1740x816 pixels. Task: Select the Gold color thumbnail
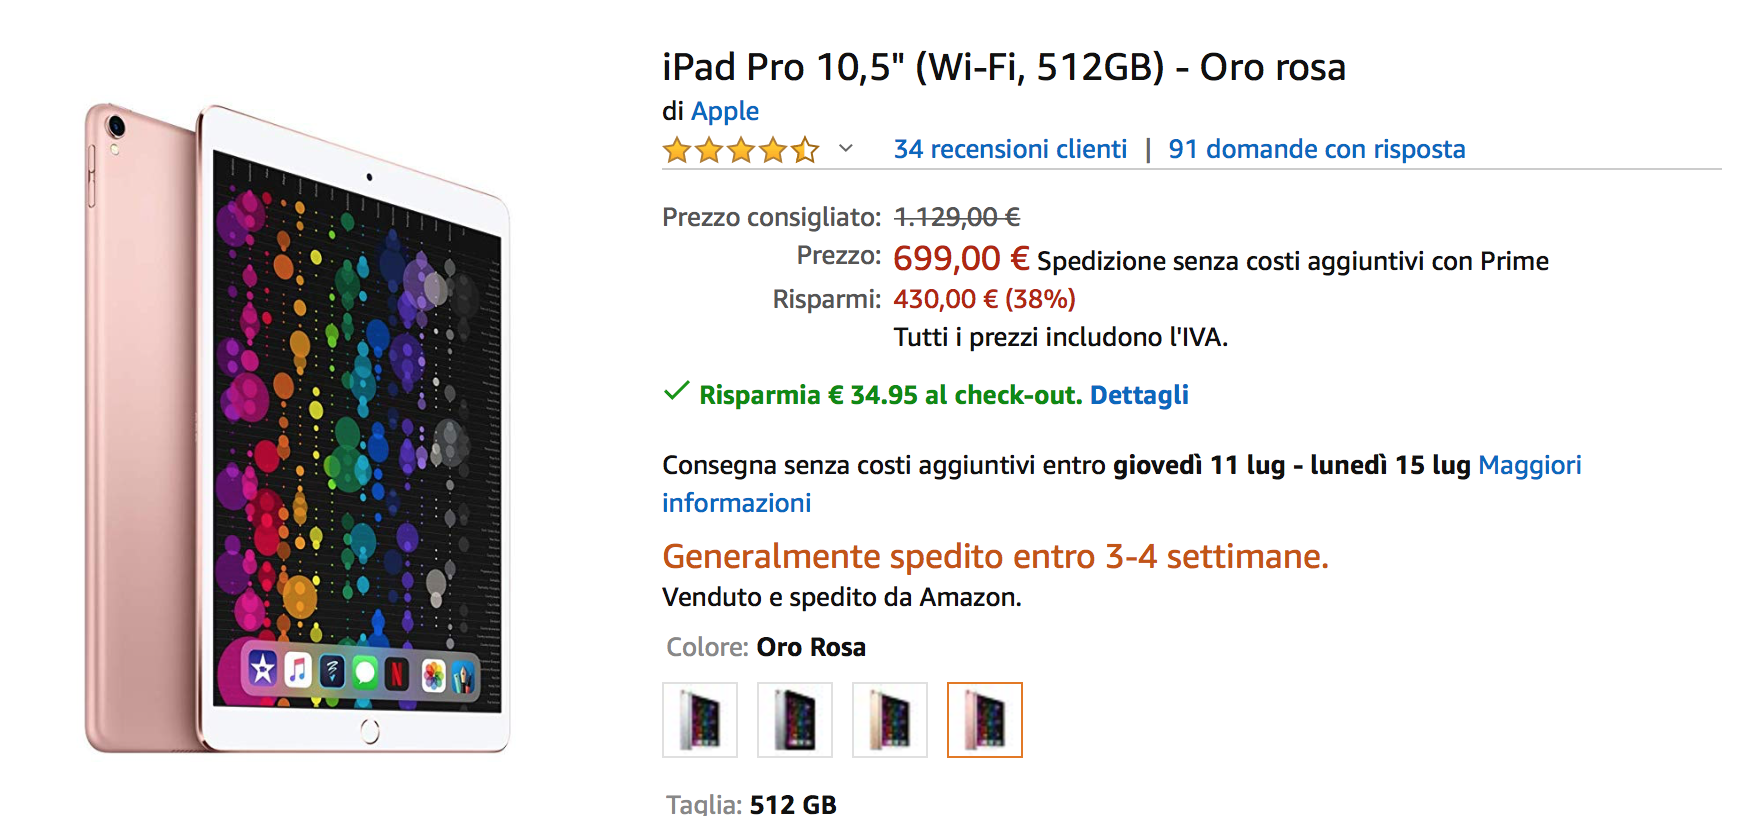[x=889, y=720]
